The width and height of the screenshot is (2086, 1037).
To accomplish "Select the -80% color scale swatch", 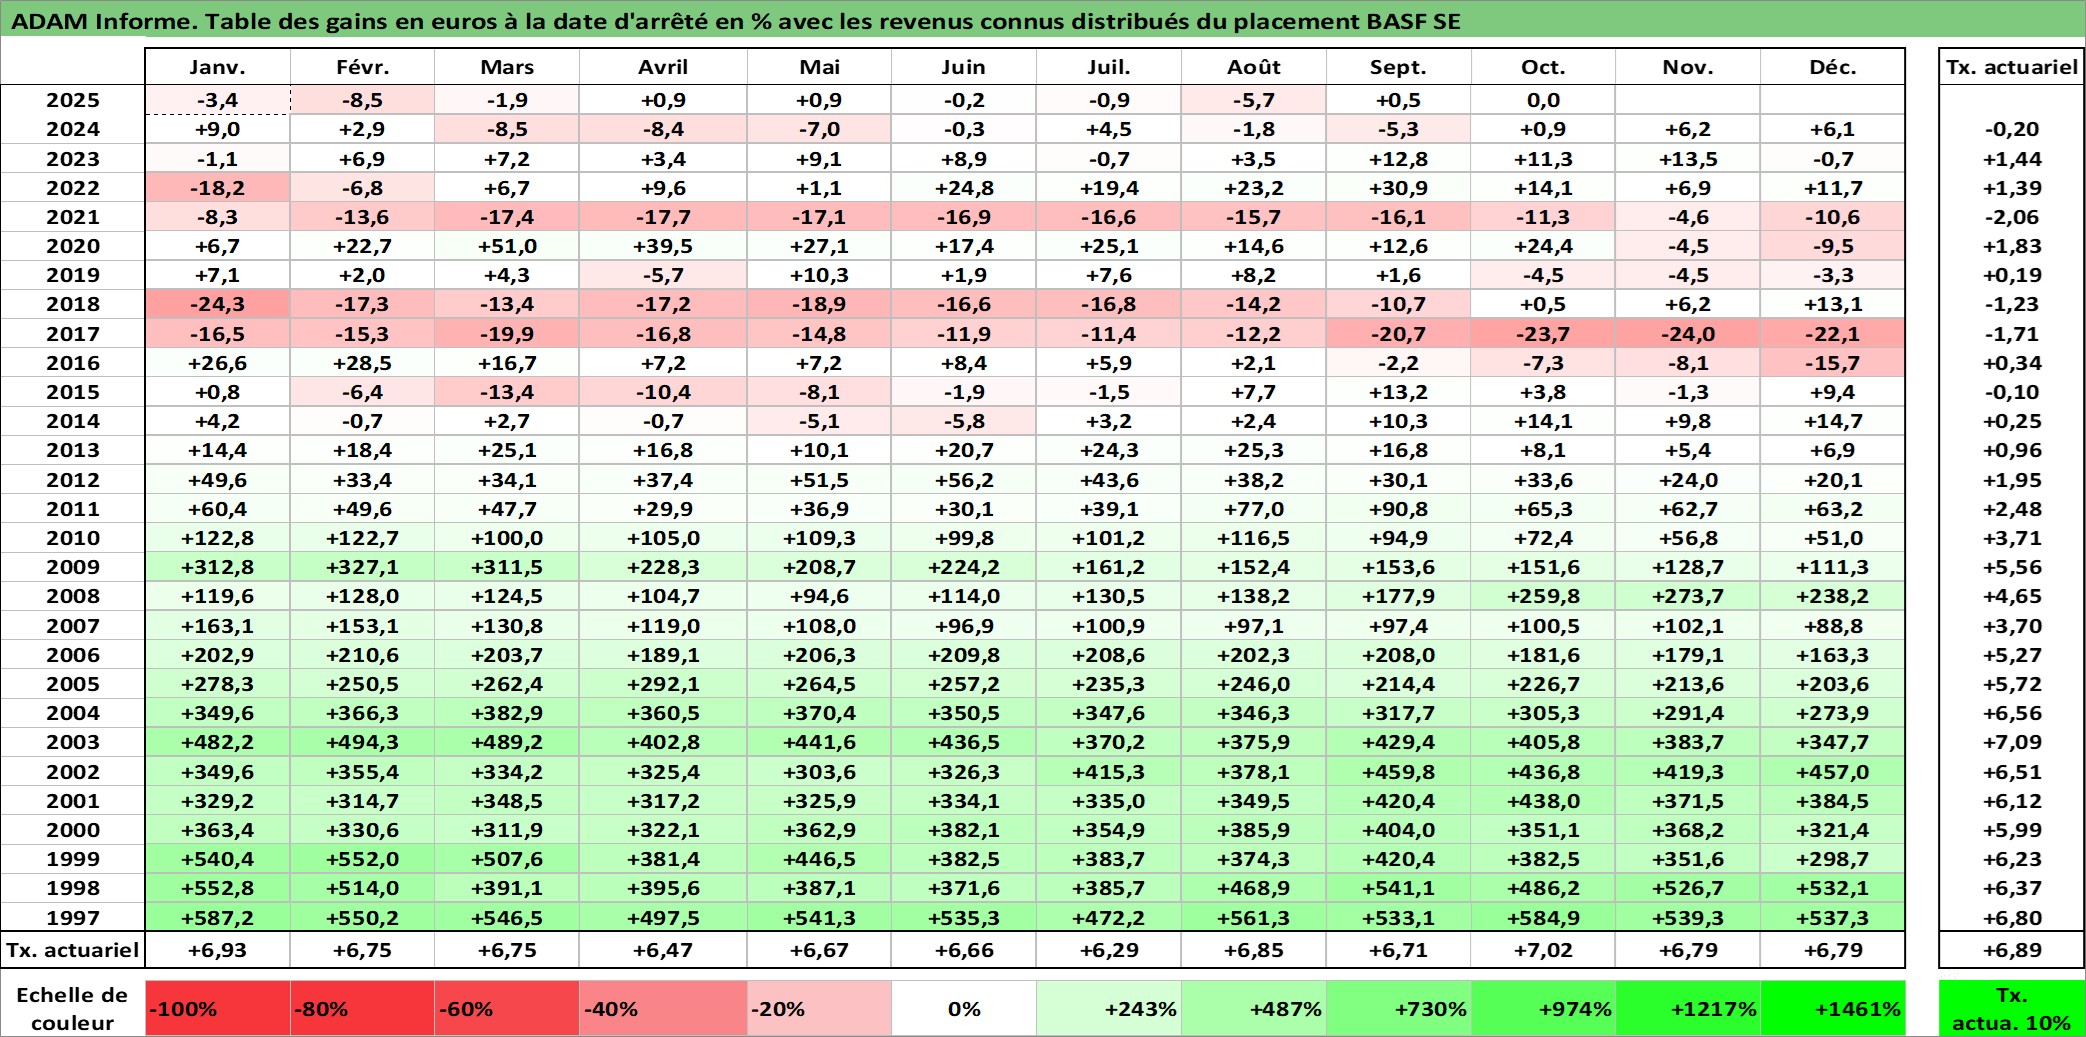I will pyautogui.click(x=362, y=1008).
